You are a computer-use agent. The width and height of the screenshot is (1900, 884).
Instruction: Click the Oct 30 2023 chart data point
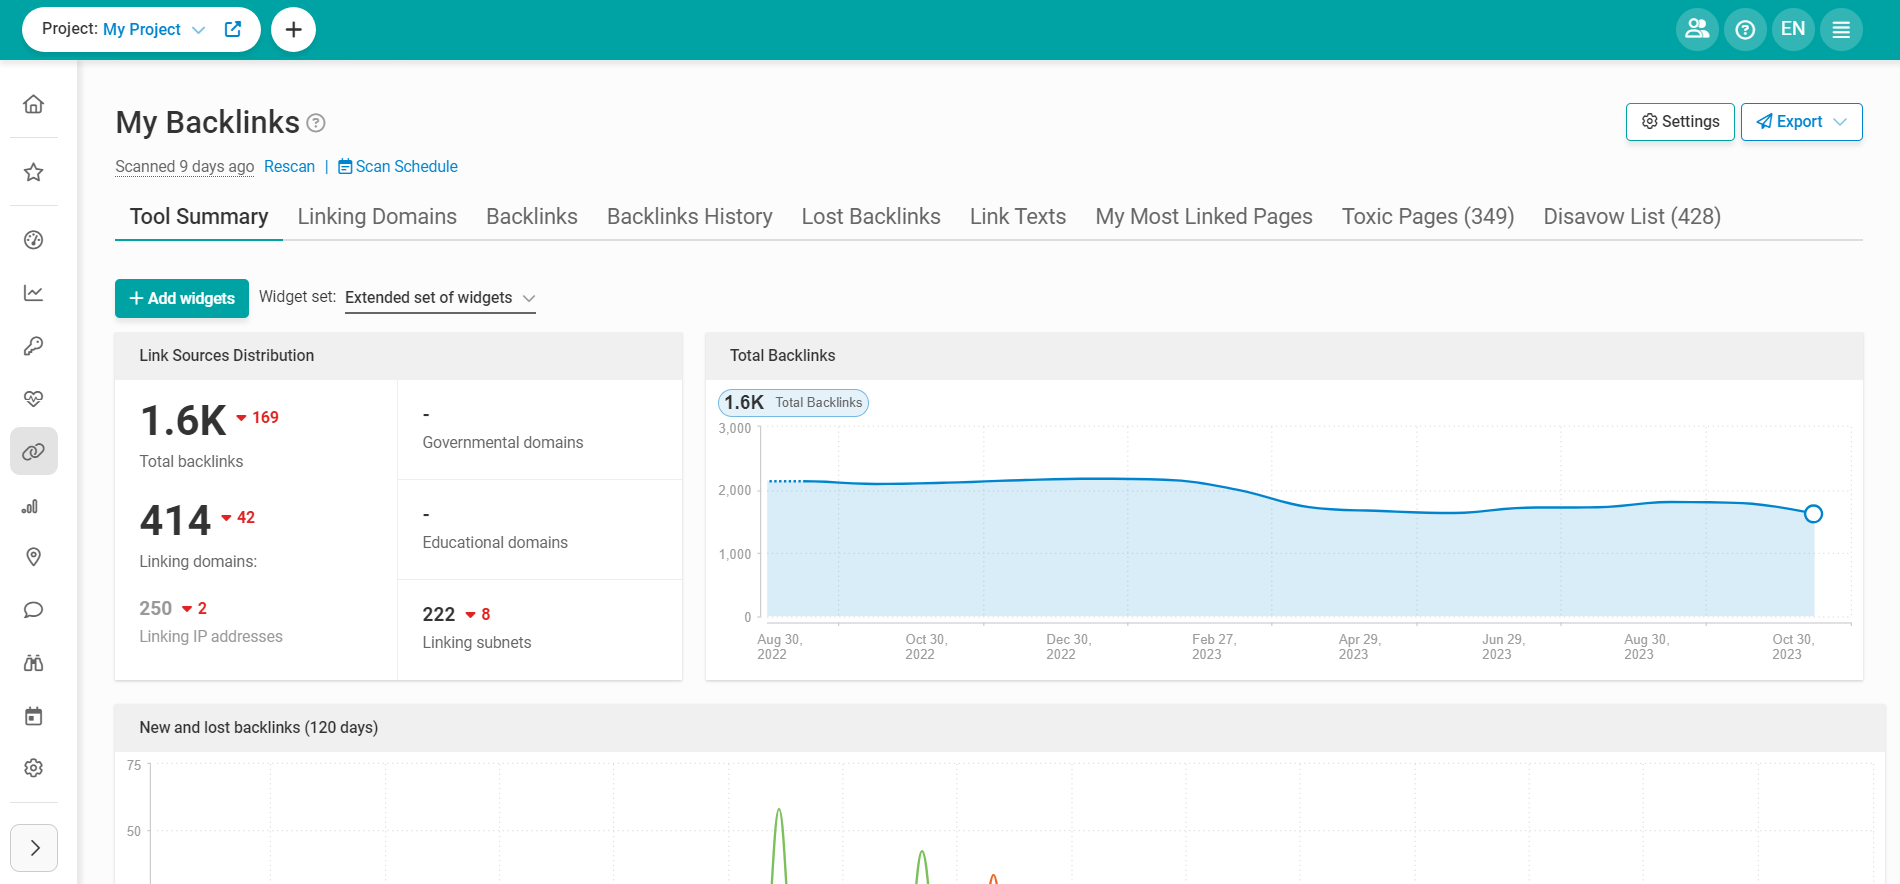pyautogui.click(x=1813, y=514)
